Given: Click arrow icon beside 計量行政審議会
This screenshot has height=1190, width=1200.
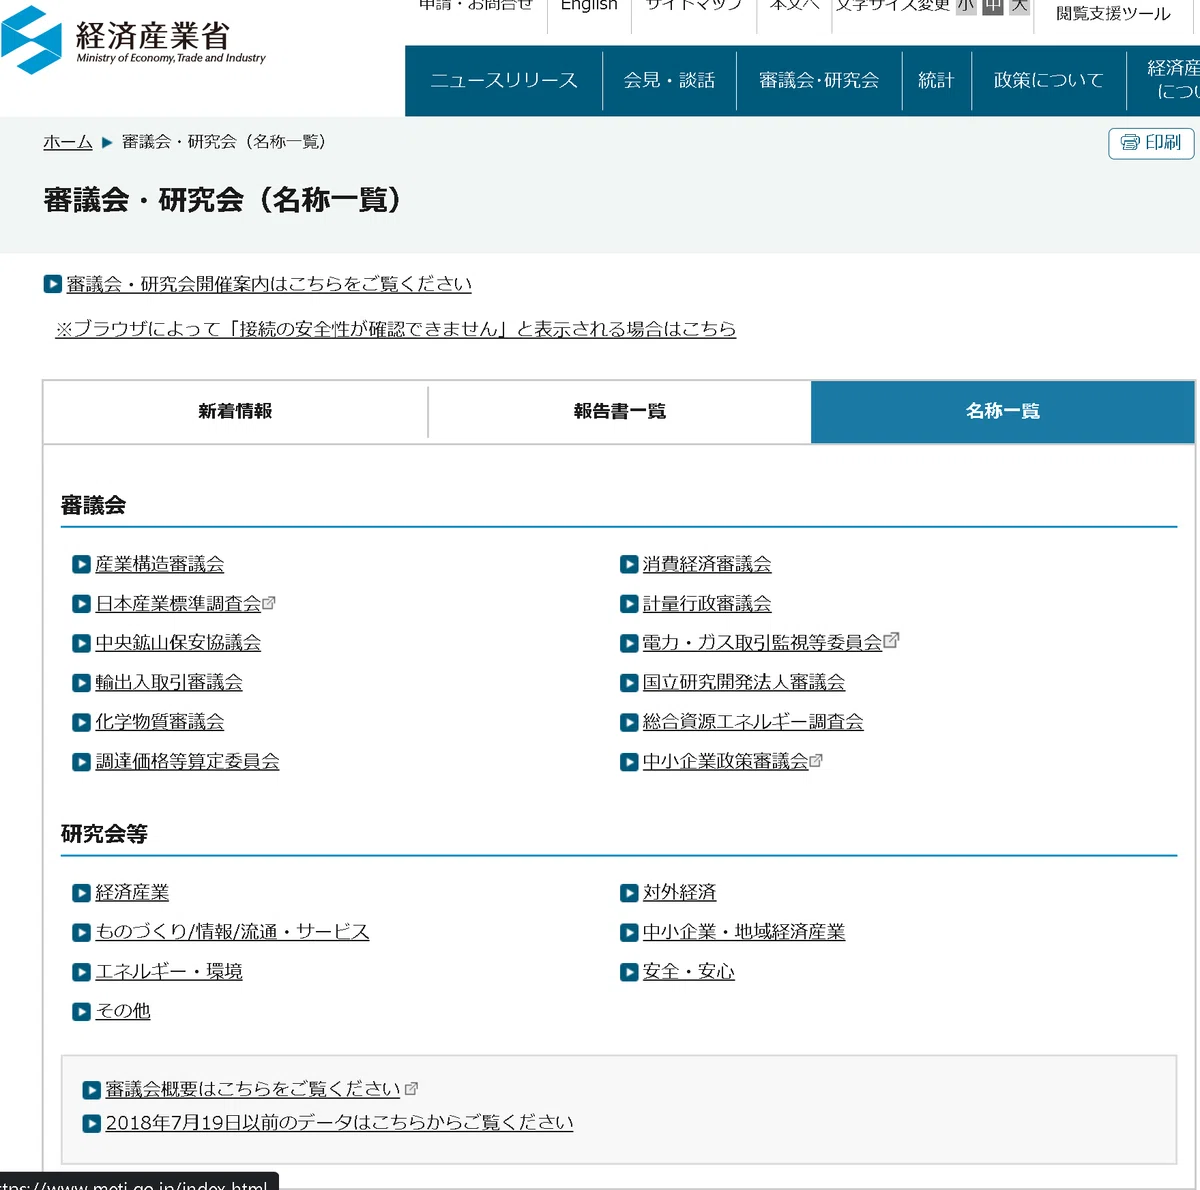Looking at the screenshot, I should (629, 604).
